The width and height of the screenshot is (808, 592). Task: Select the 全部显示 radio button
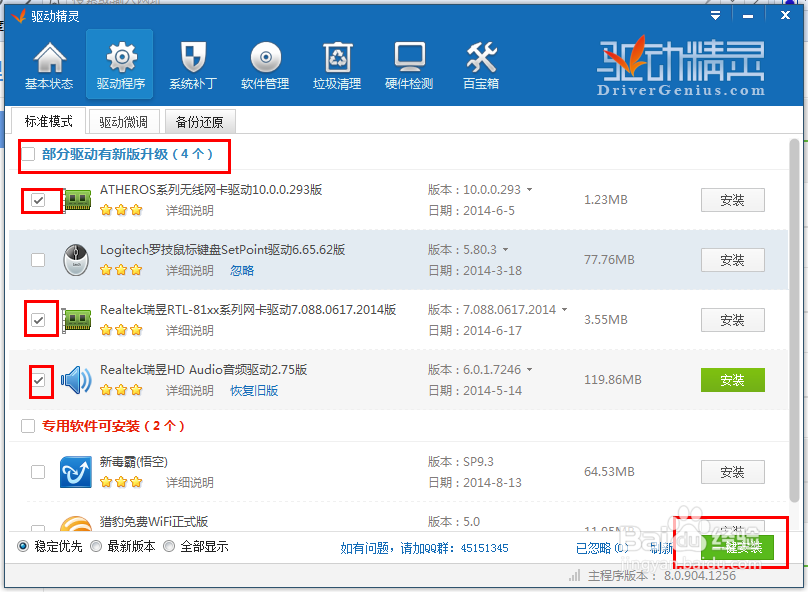pyautogui.click(x=169, y=546)
